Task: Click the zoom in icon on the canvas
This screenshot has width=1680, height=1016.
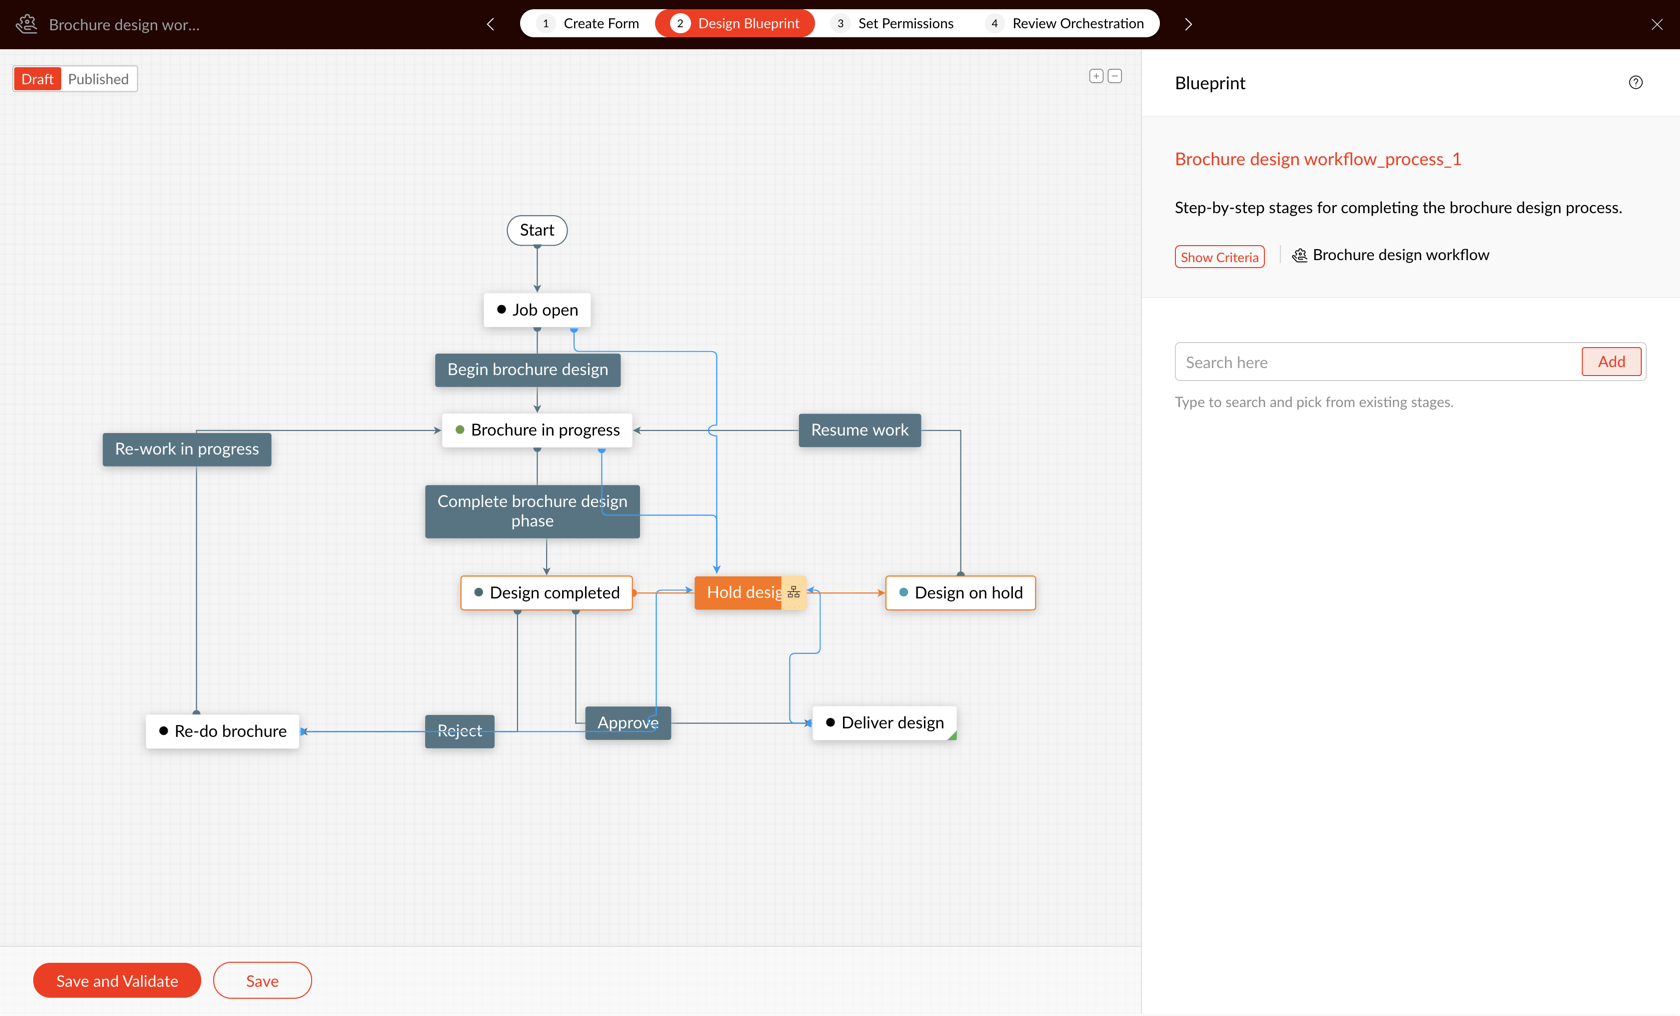Action: tap(1096, 75)
